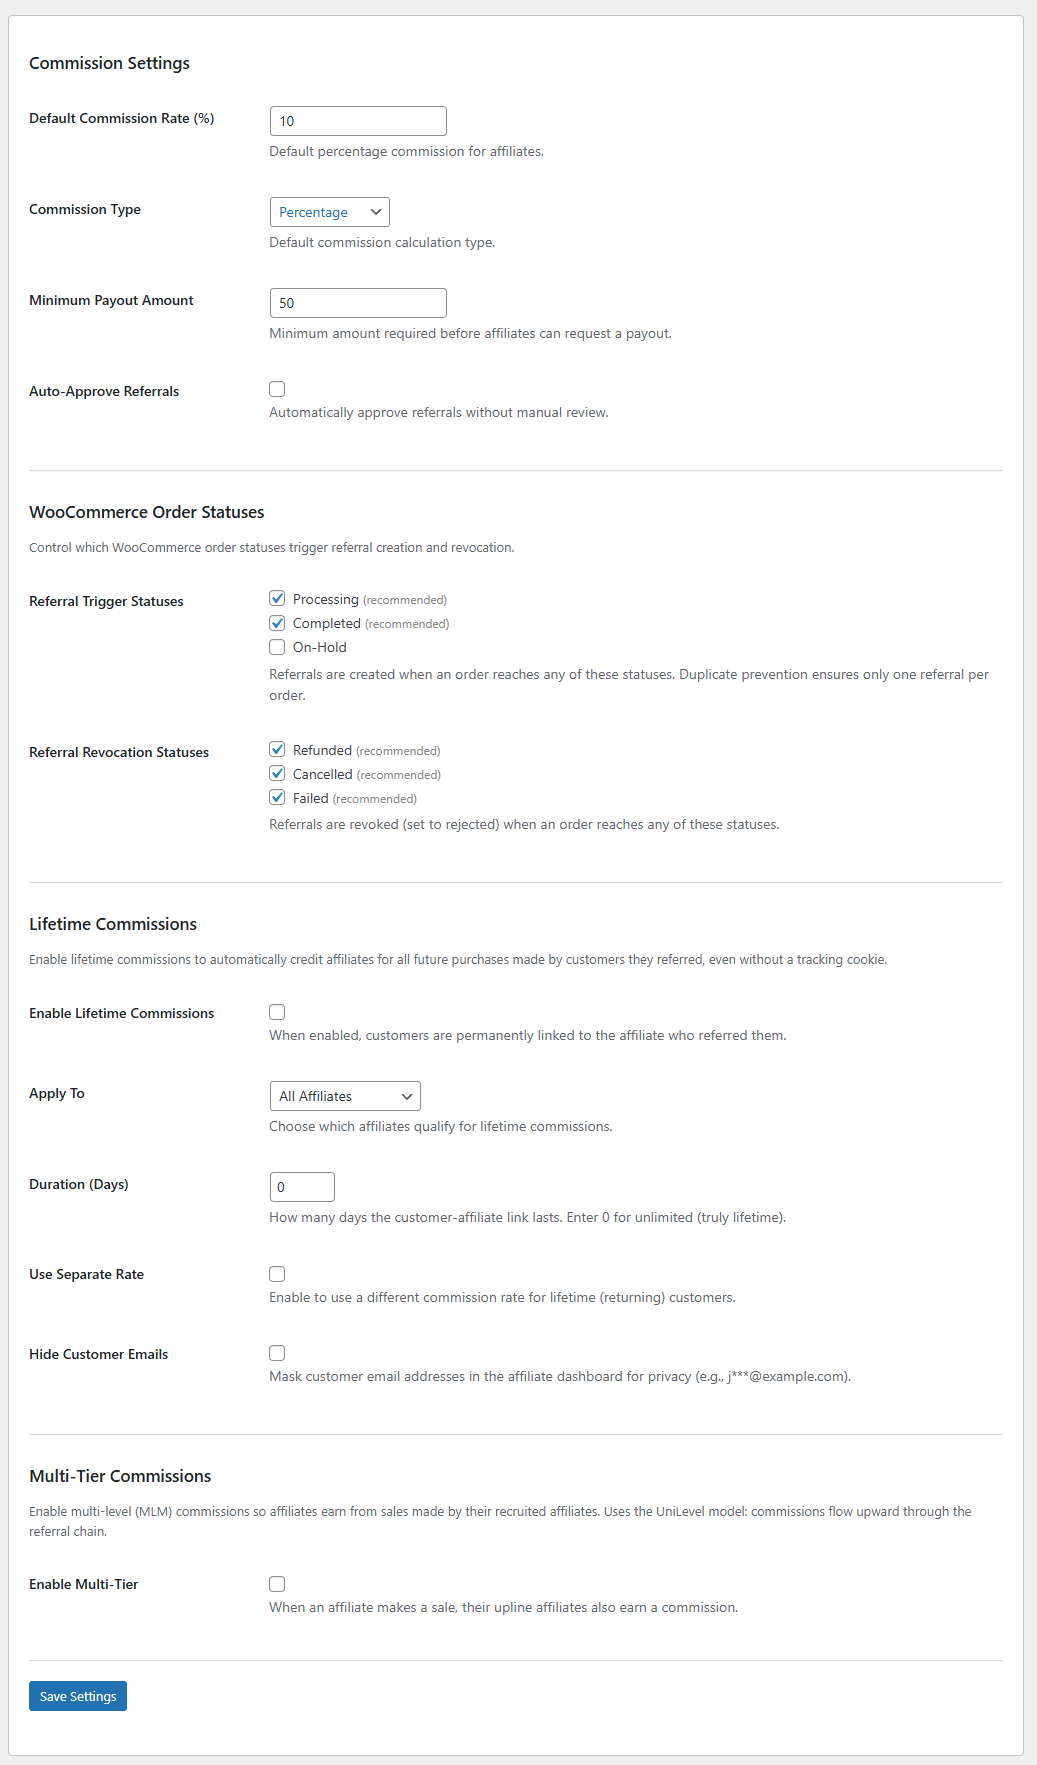The height and width of the screenshot is (1765, 1037).
Task: Enable Lifetime Commissions
Action: (x=277, y=1012)
